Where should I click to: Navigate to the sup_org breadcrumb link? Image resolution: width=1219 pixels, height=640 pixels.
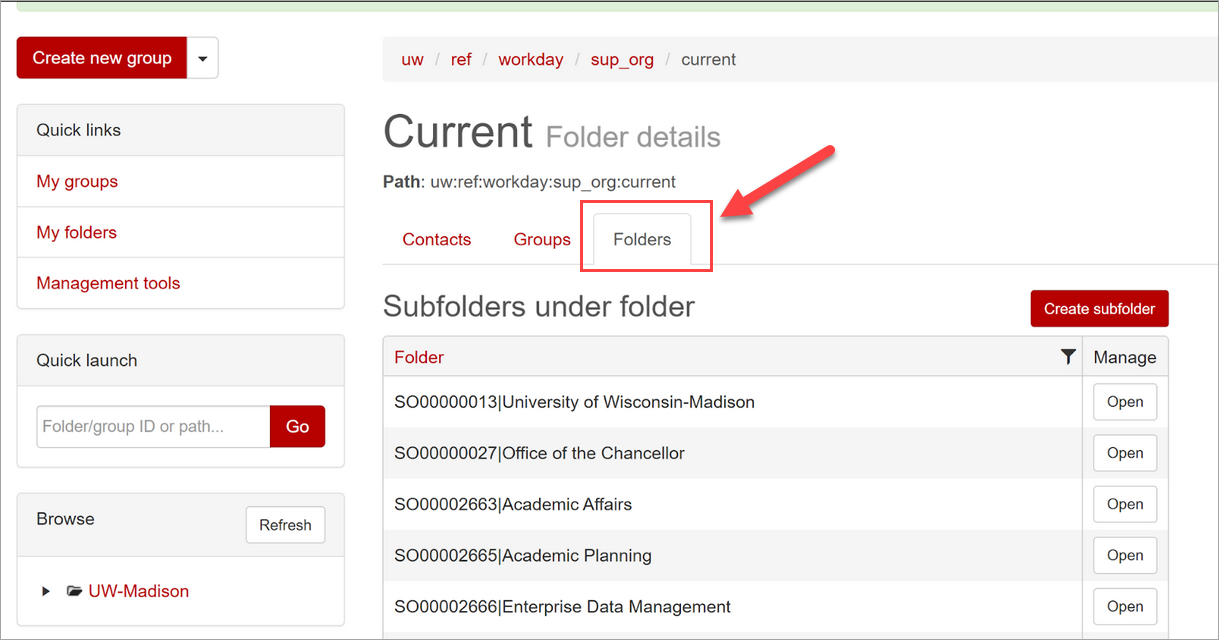pos(622,59)
